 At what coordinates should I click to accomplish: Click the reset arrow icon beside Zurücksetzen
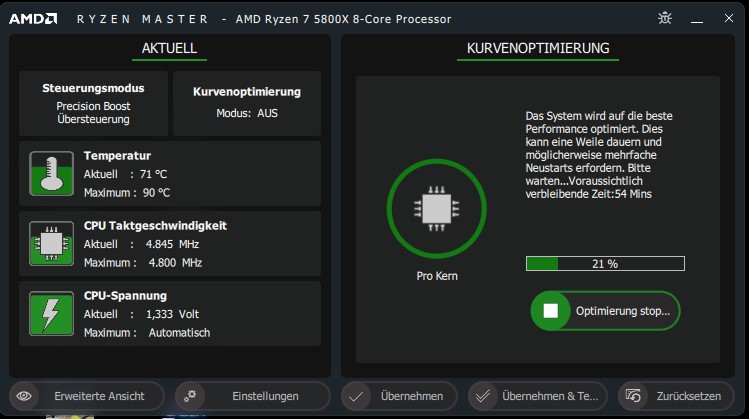click(633, 396)
